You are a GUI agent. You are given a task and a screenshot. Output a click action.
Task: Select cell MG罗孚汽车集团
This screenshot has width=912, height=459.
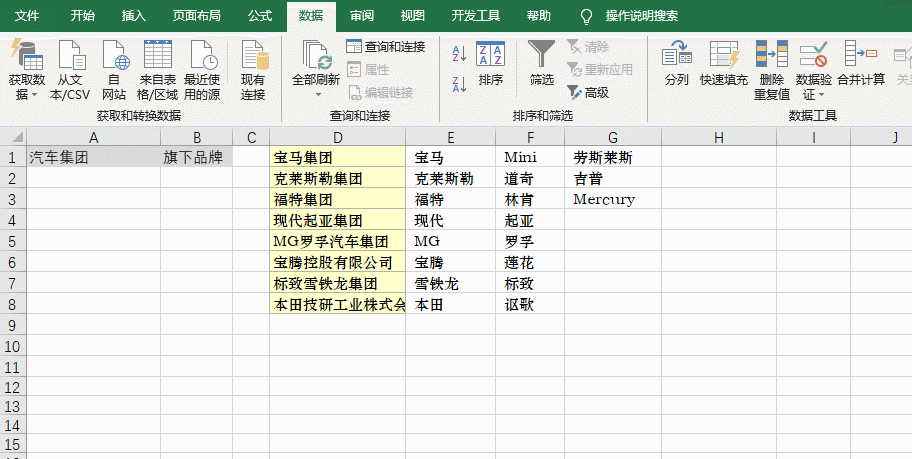coord(338,241)
